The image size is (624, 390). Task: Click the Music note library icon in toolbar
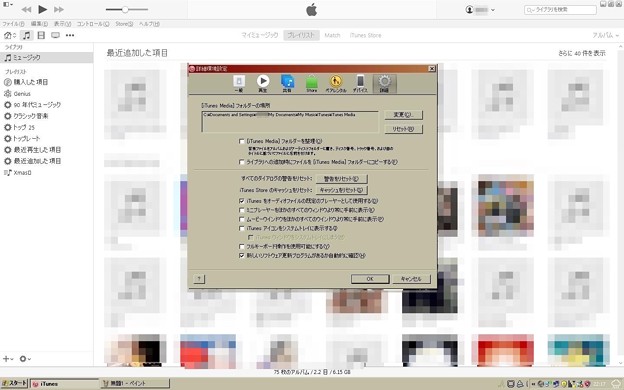tap(26, 35)
